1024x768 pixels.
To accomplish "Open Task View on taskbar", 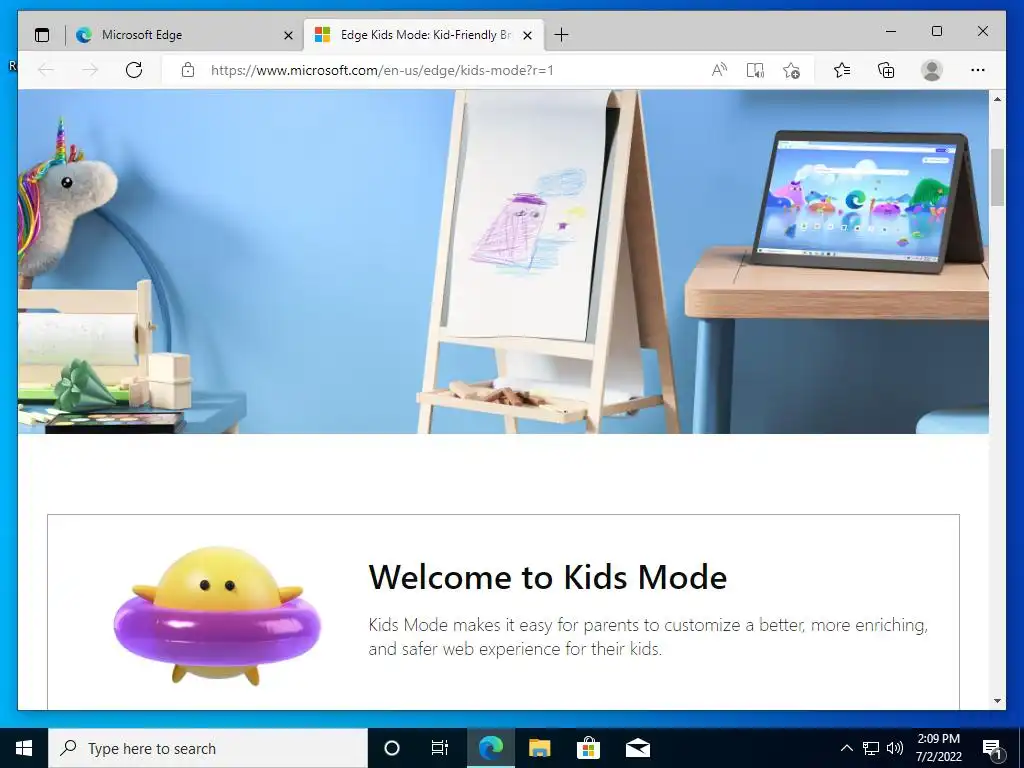I will point(440,748).
